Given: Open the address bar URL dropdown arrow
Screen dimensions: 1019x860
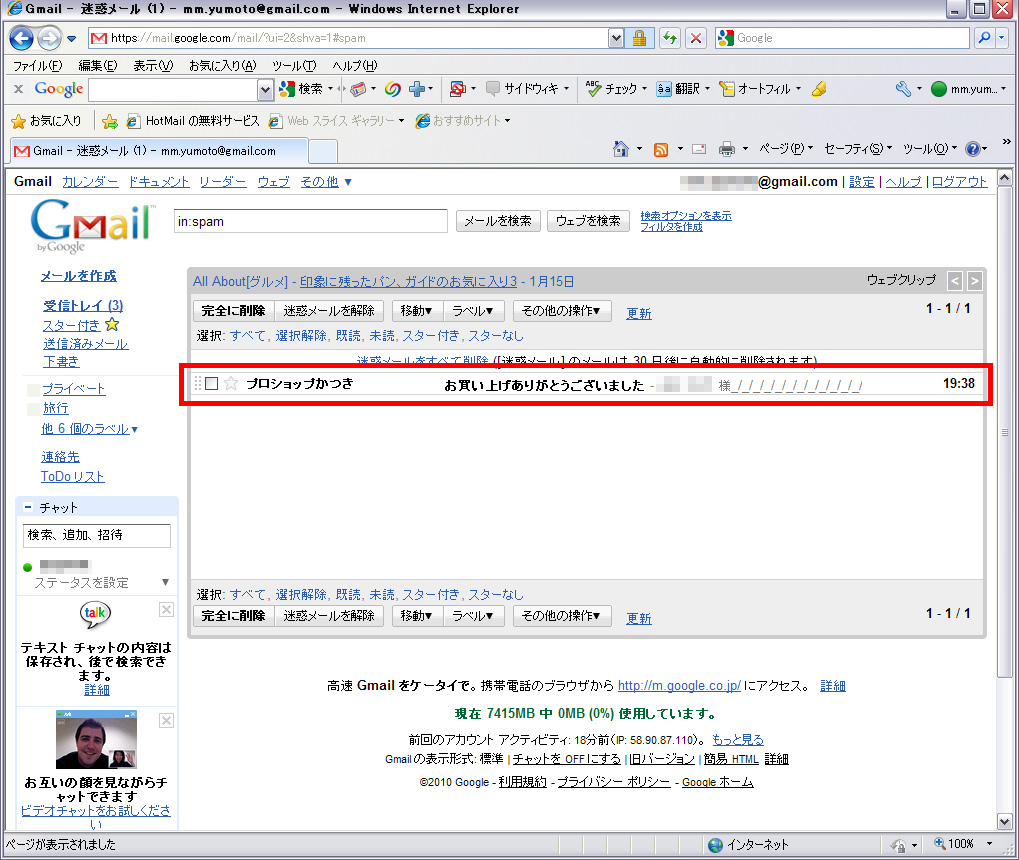Looking at the screenshot, I should tap(616, 38).
